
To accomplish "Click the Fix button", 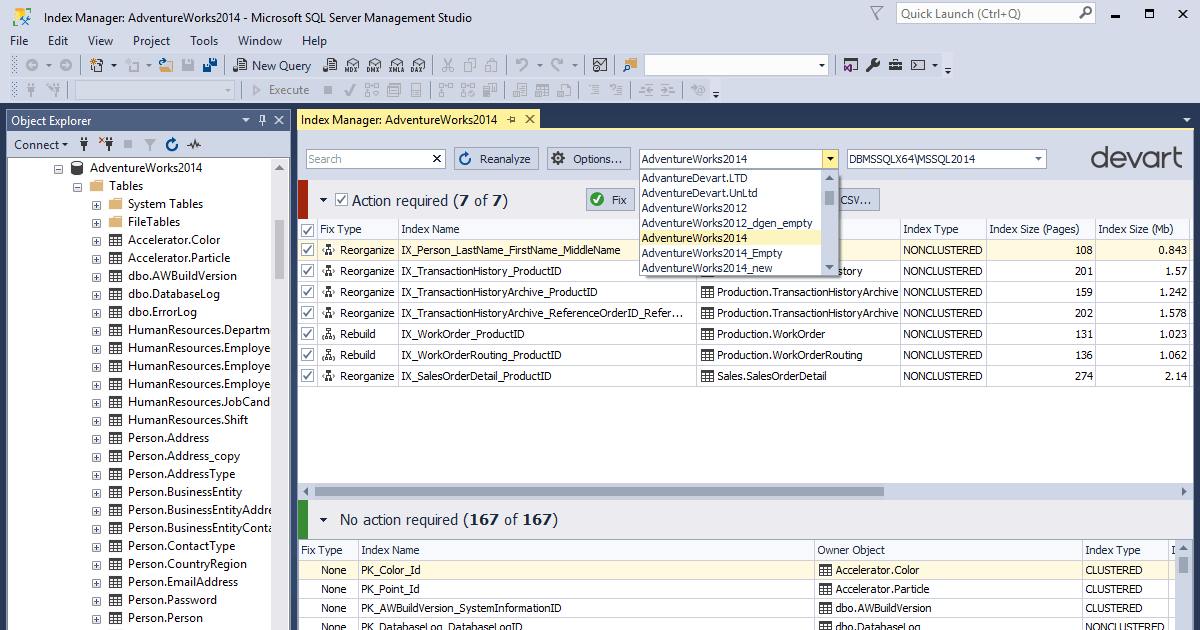I will [x=610, y=199].
